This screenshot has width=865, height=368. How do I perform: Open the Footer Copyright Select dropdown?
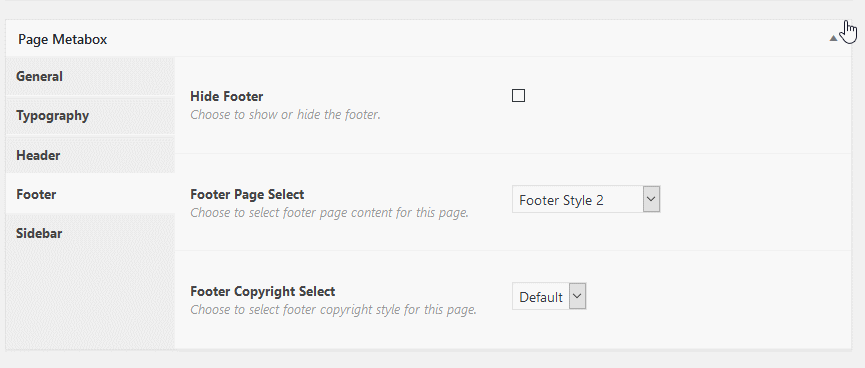[x=549, y=297]
